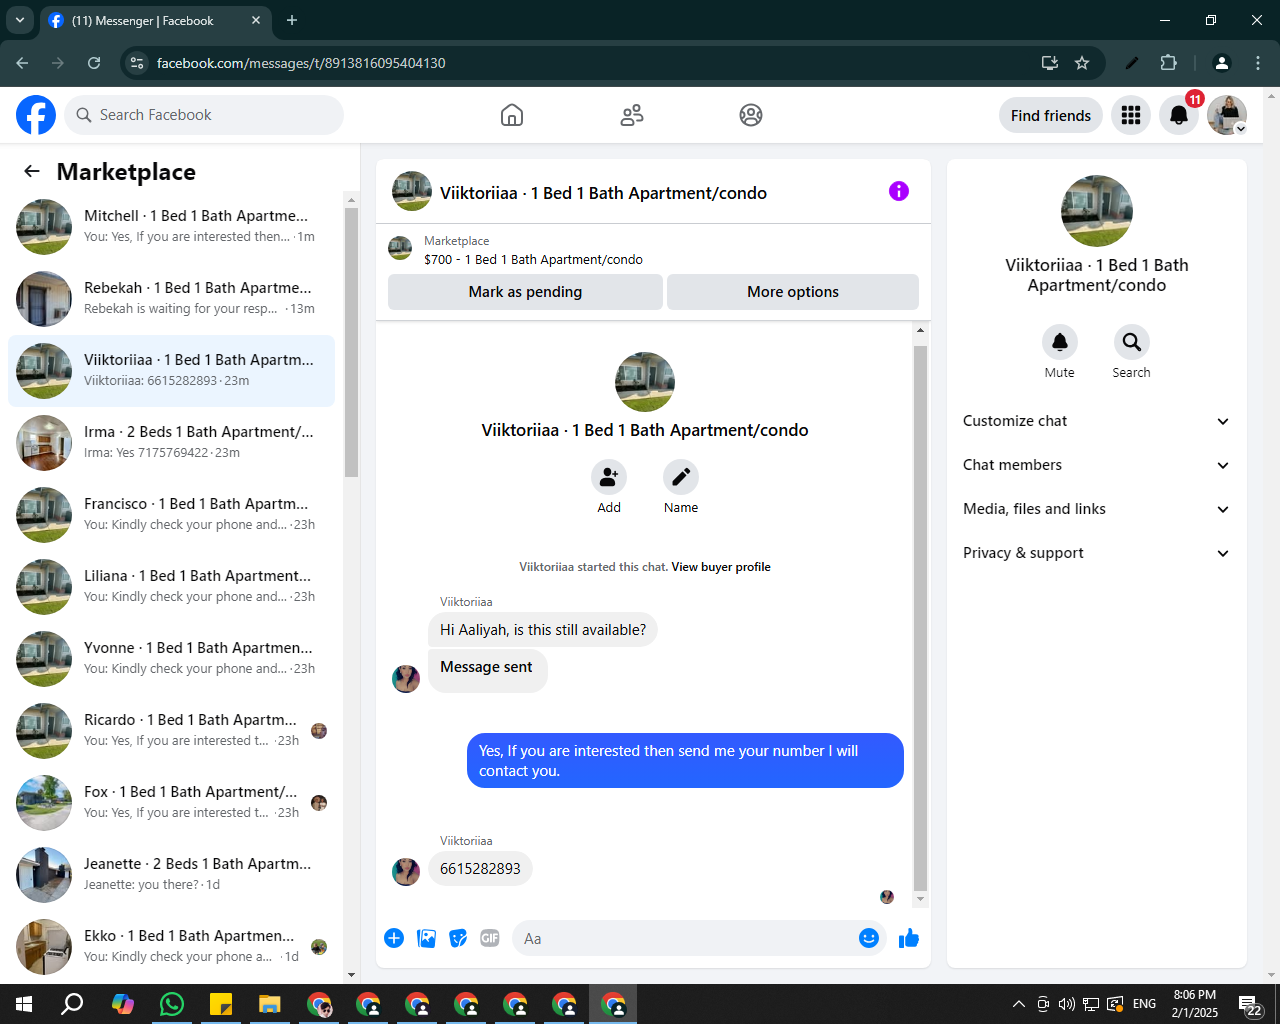The image size is (1280, 1024).
Task: Click More options button
Action: coord(793,292)
